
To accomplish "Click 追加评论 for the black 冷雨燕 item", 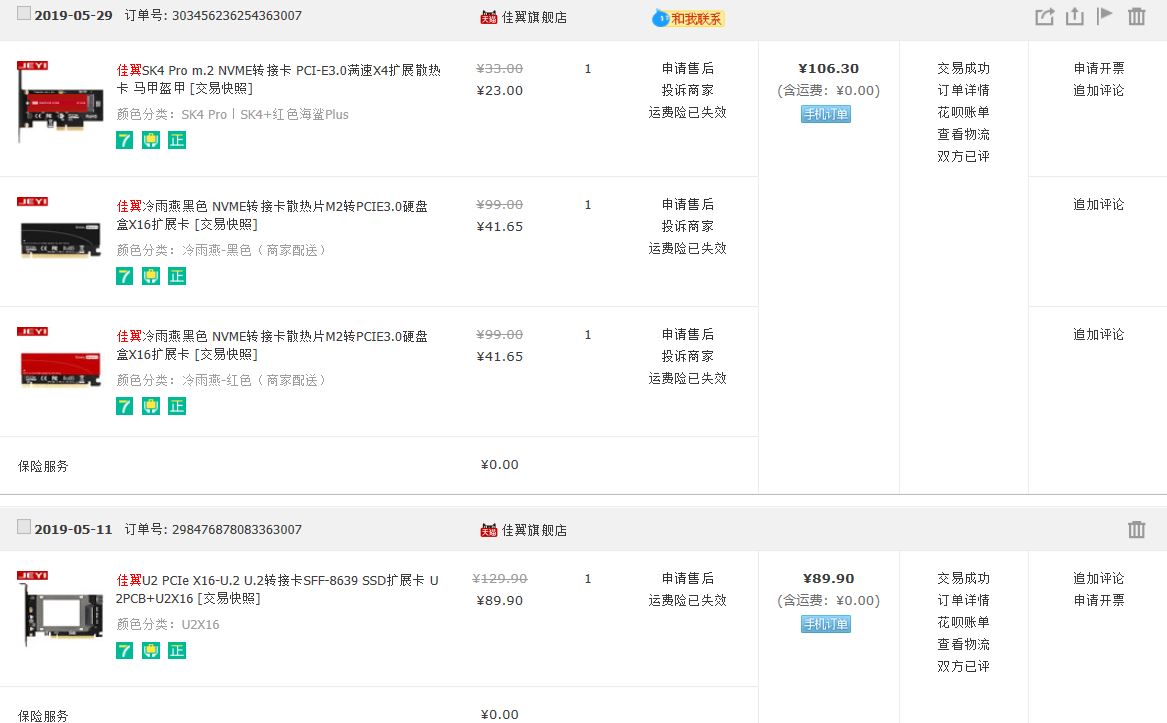I will (x=1098, y=204).
